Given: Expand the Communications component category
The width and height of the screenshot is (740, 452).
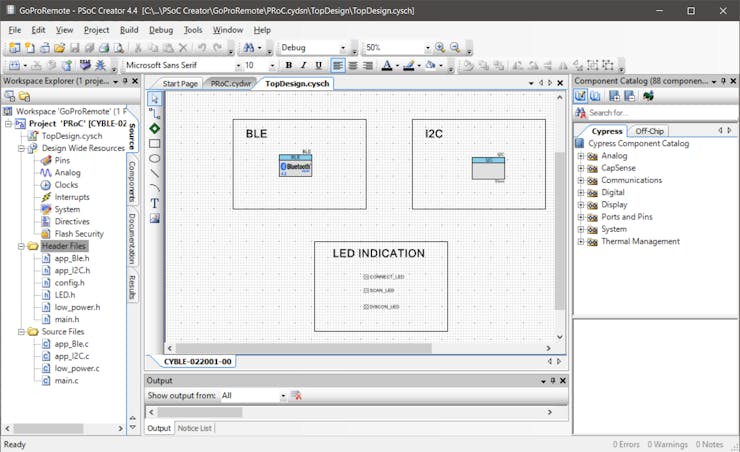Looking at the screenshot, I should point(580,181).
